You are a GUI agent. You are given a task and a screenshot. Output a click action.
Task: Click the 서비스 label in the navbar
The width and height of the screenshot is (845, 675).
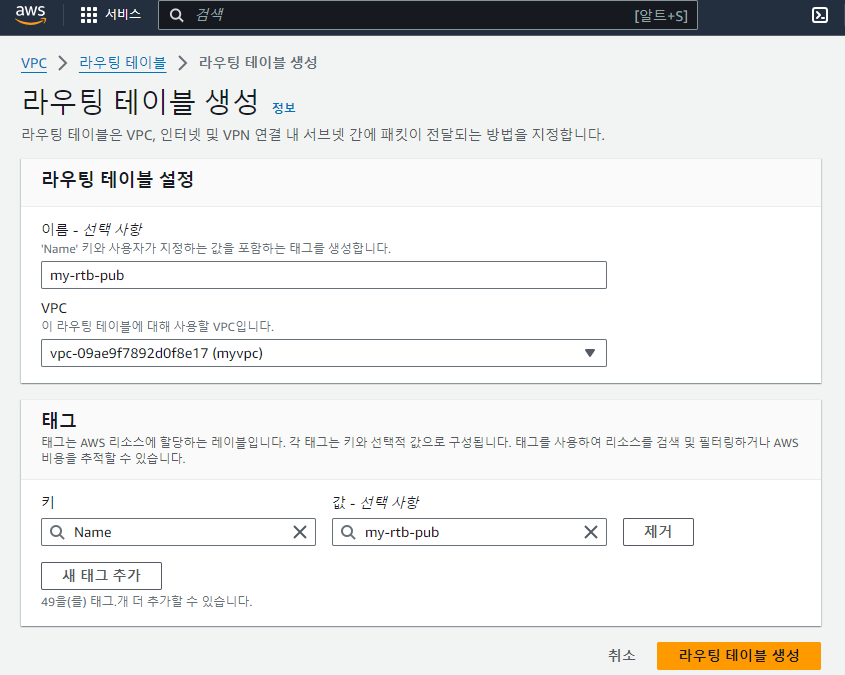tap(123, 15)
